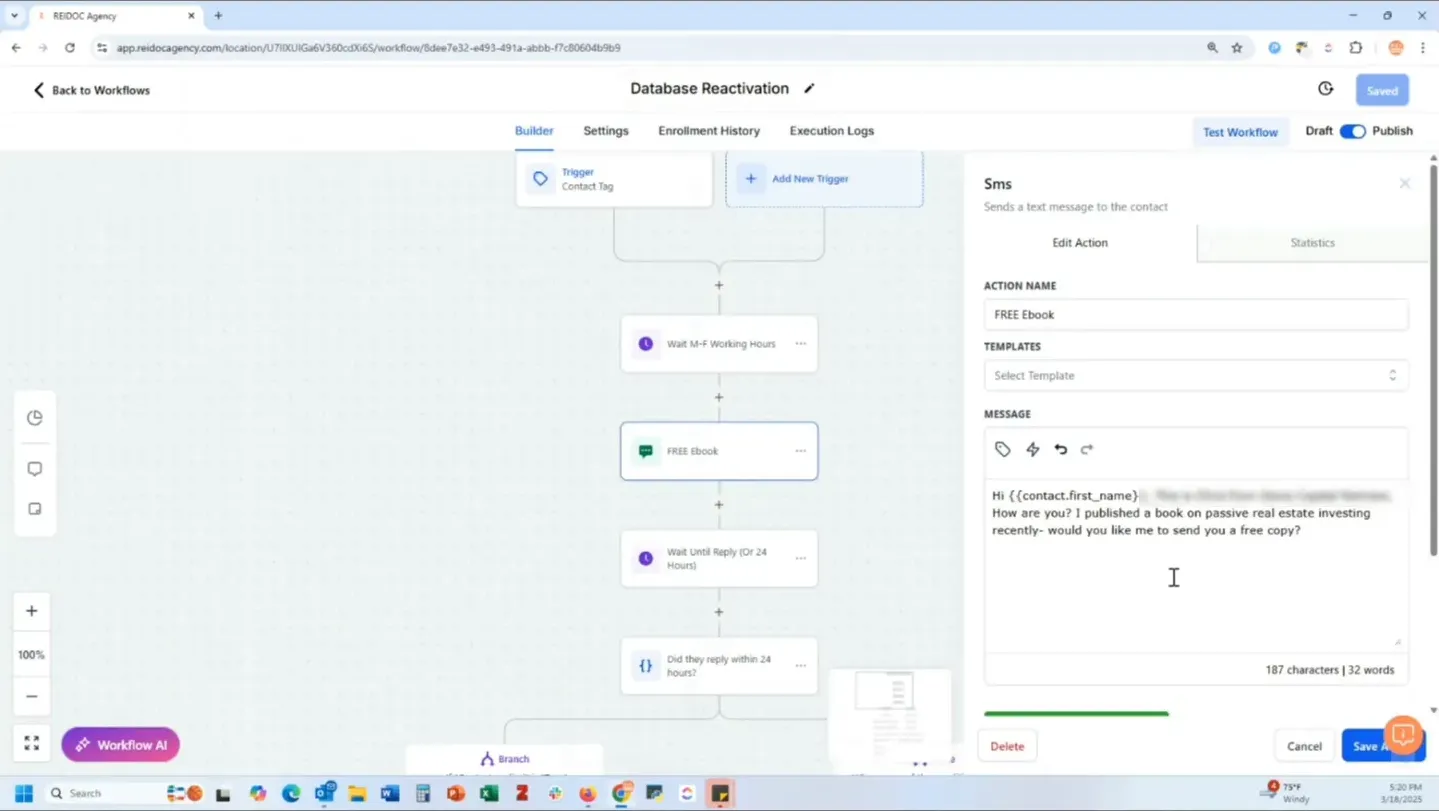Click clock icon on Wait Until Reply step
The image size is (1439, 811).
coord(646,558)
